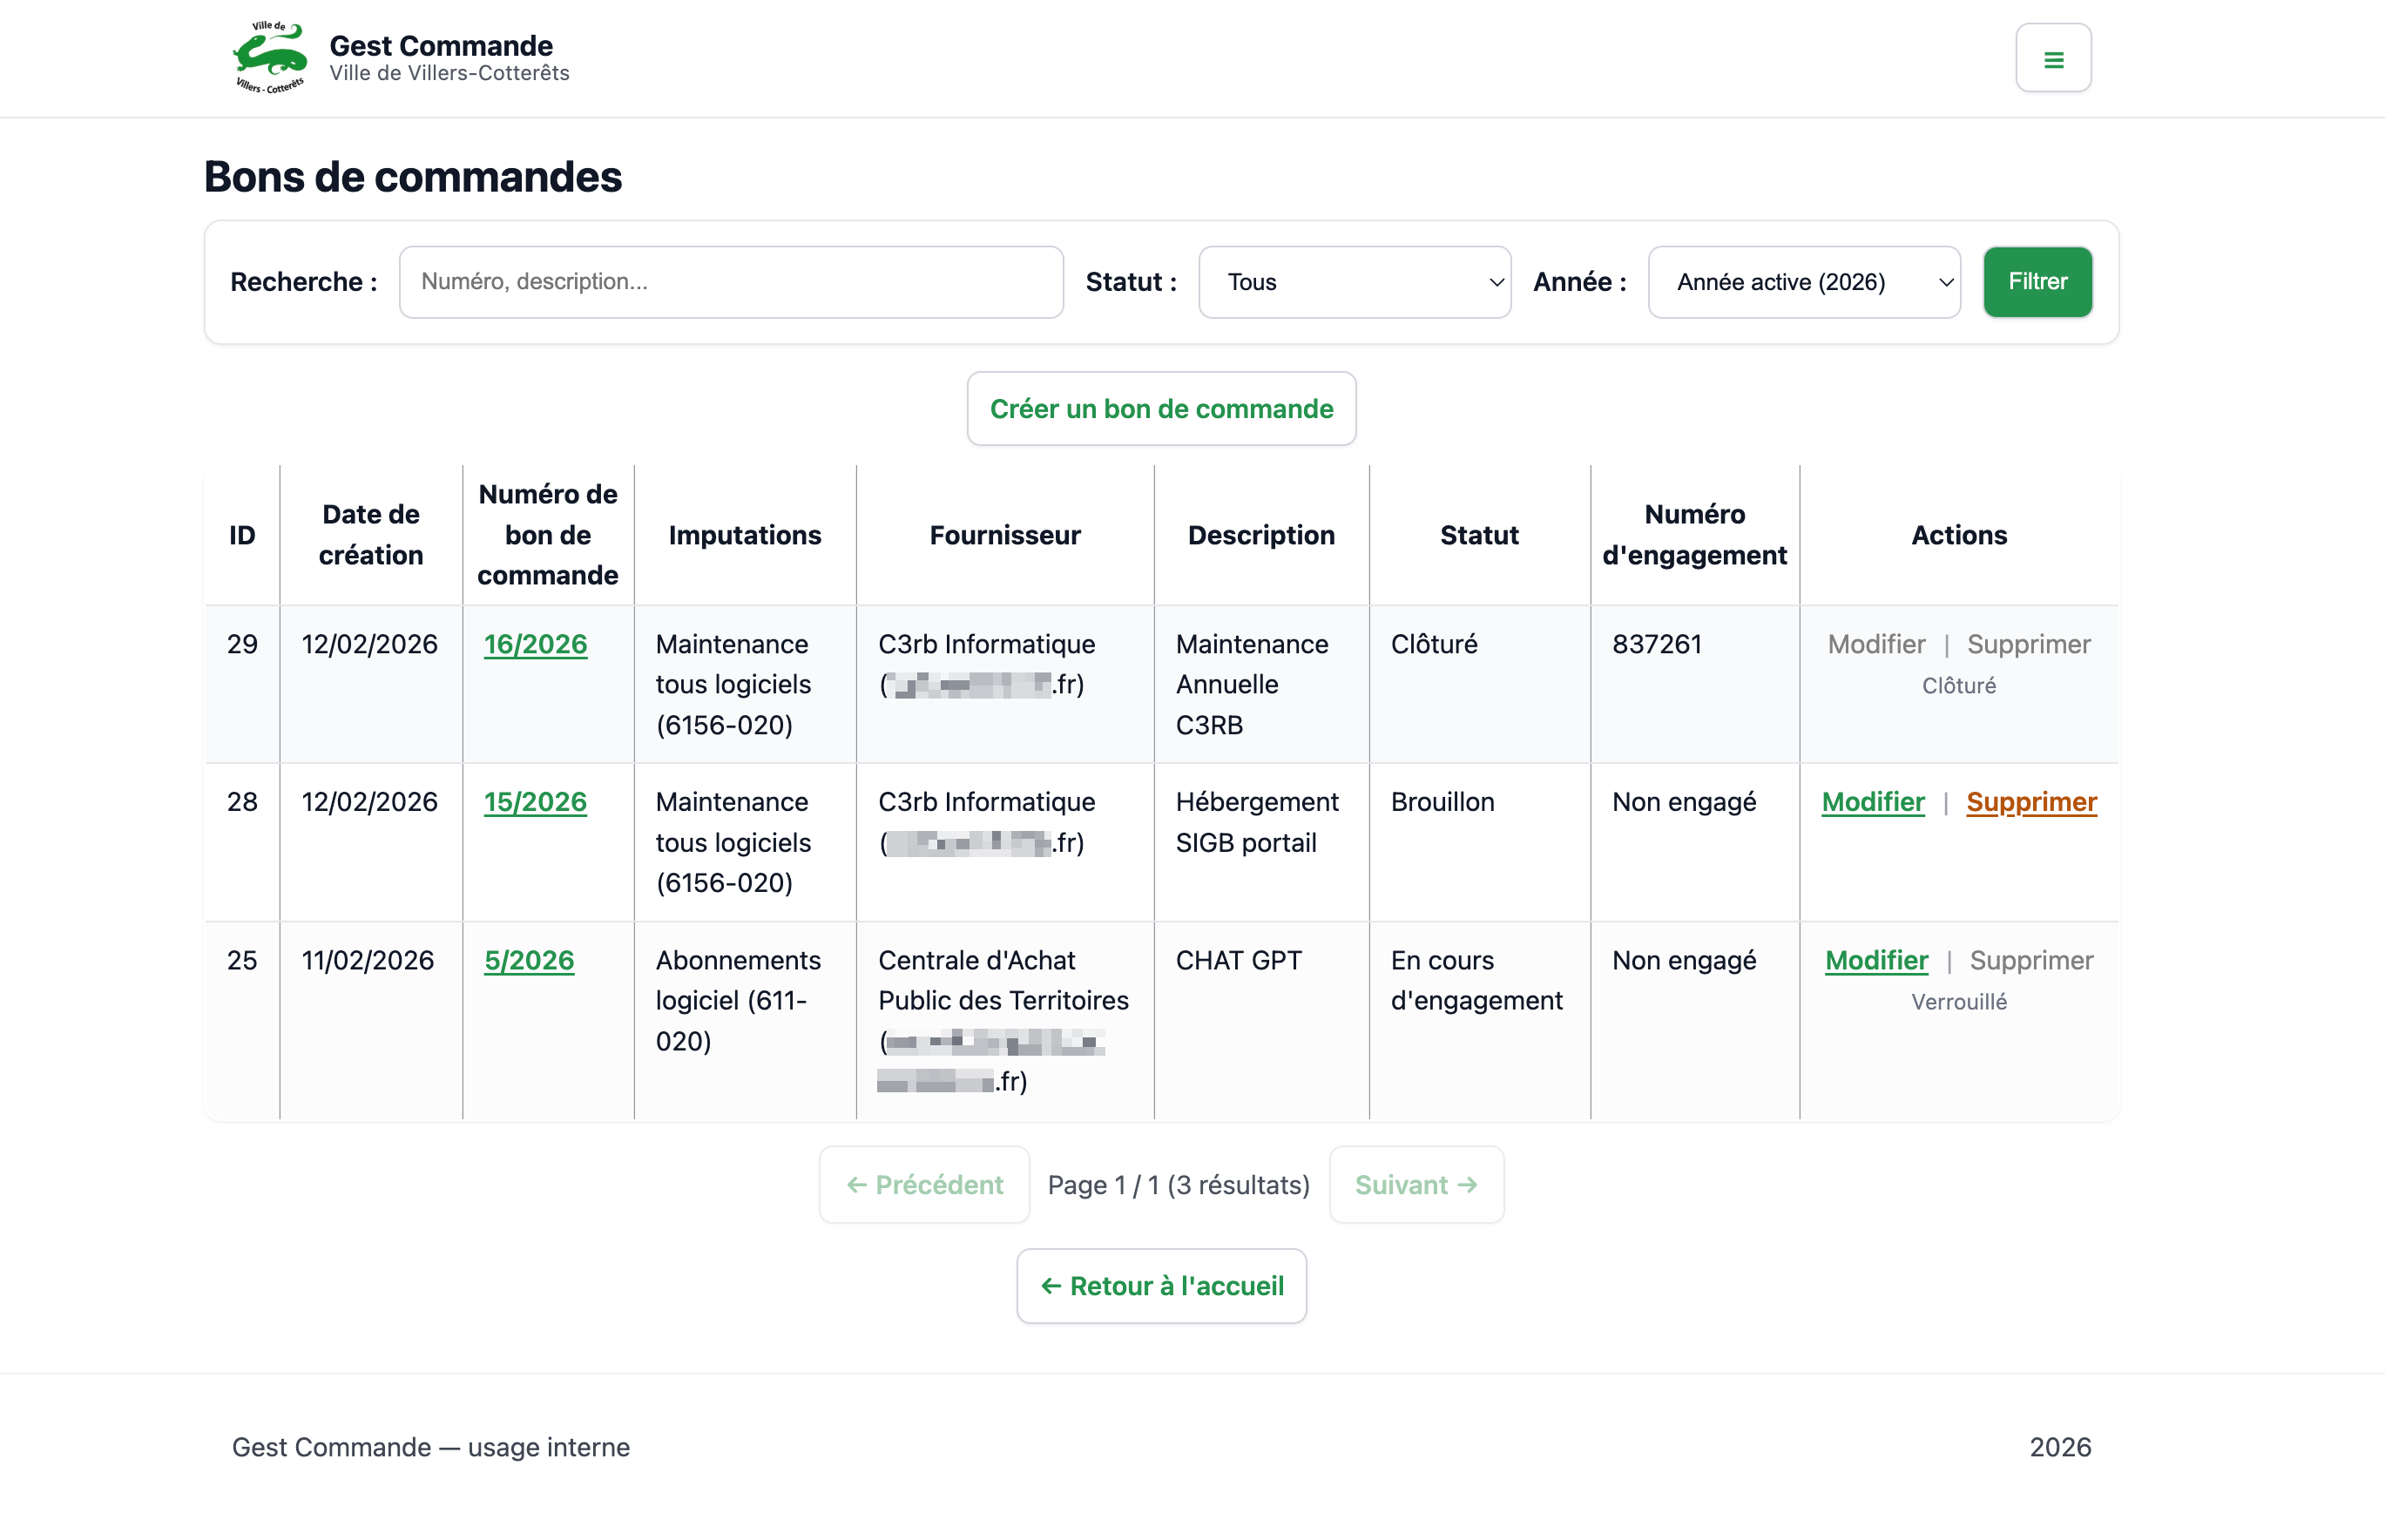Image resolution: width=2385 pixels, height=1540 pixels.
Task: Go to Précédent page
Action: [x=923, y=1185]
